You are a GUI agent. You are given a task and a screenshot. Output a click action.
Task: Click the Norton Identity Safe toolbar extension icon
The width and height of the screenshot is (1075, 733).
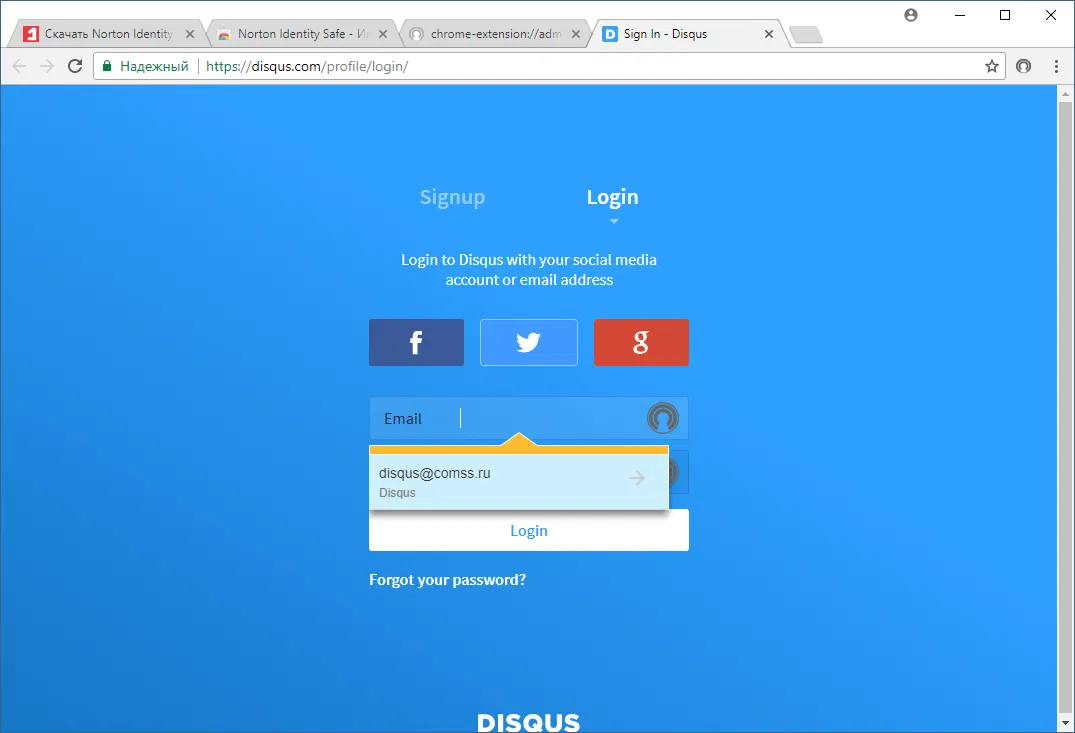pos(1023,66)
